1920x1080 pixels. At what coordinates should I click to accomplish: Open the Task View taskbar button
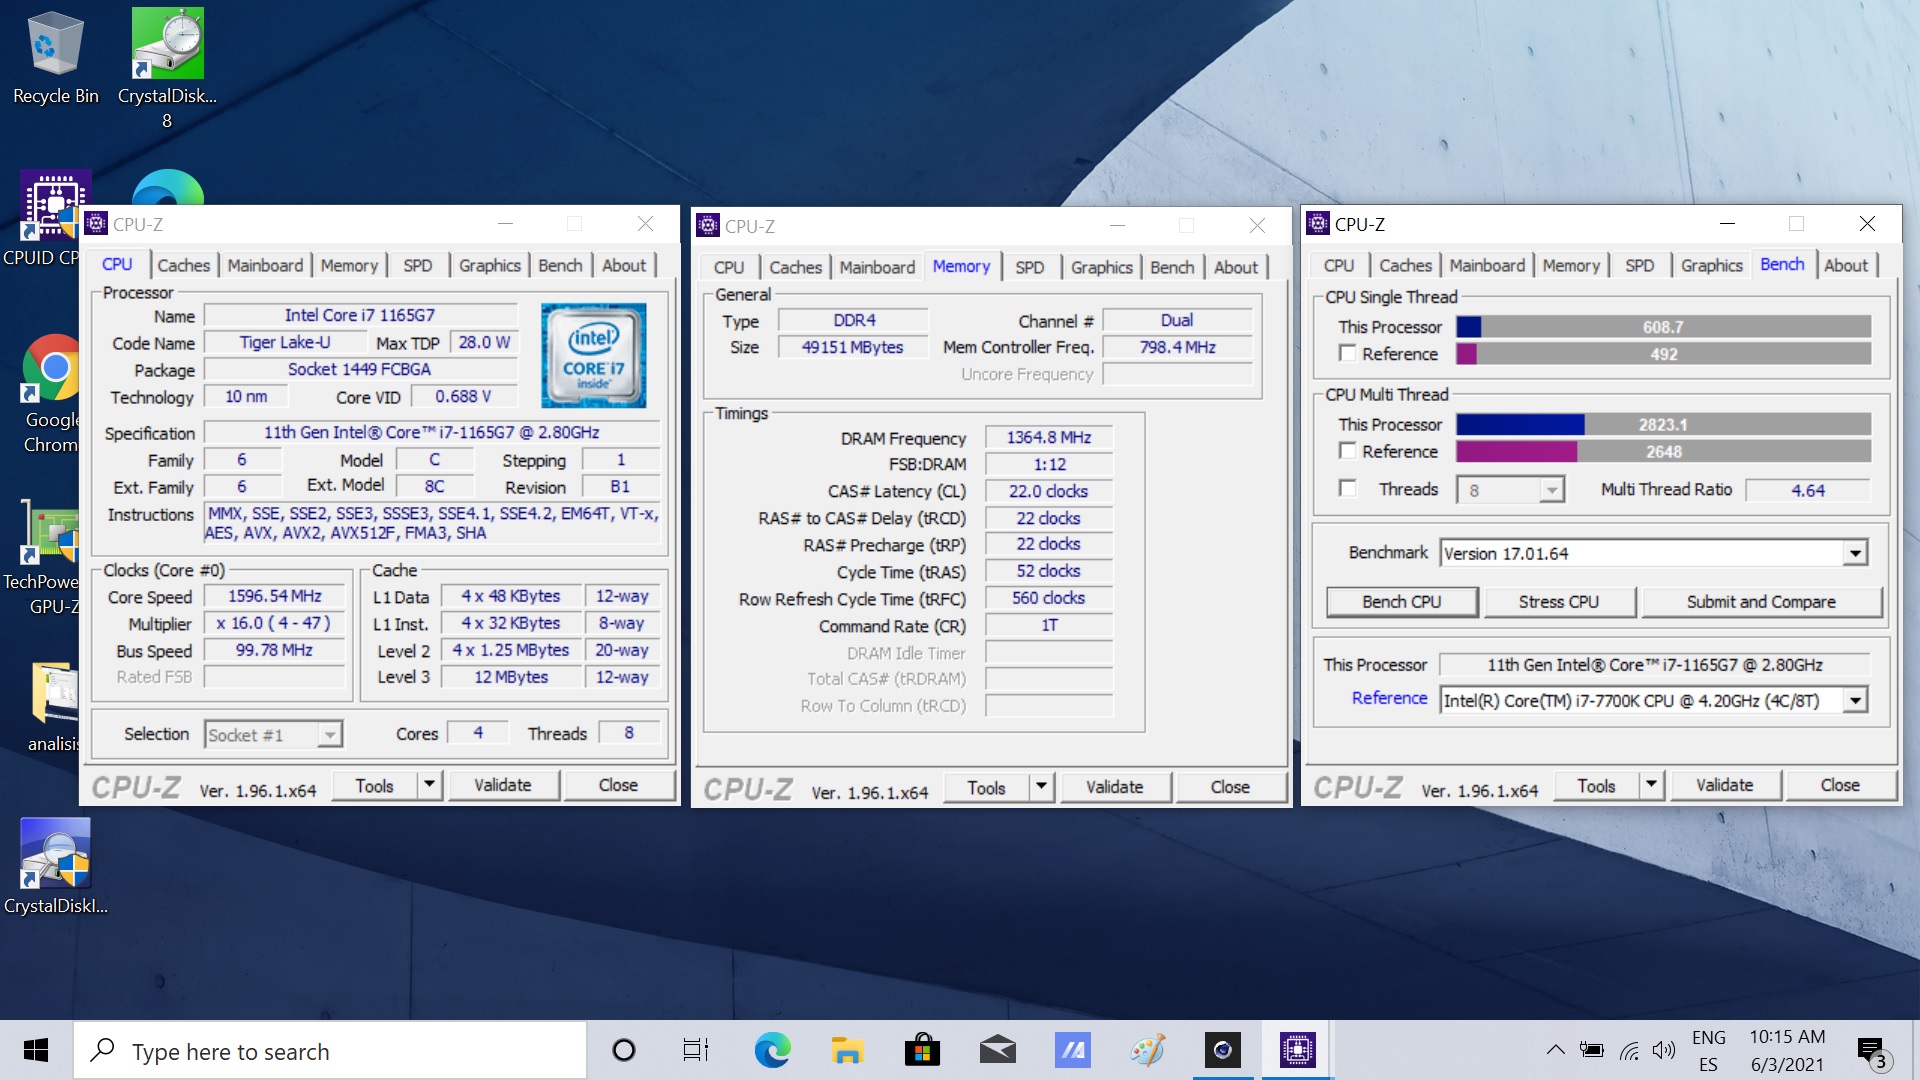pos(696,1050)
